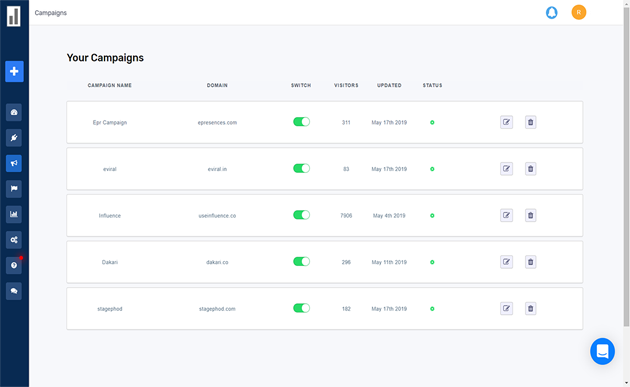Viewport: 630px width, 387px height.
Task: Open the notifications bell
Action: (552, 12)
